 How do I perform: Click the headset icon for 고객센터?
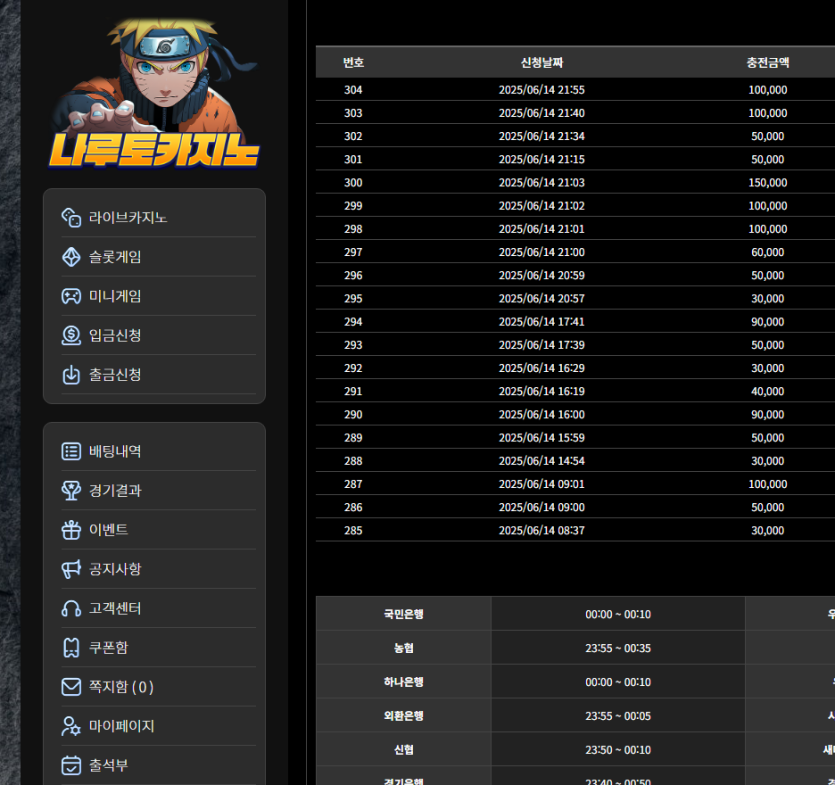point(71,608)
